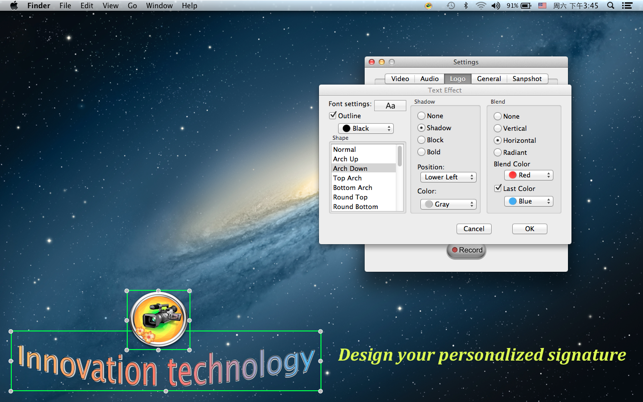Click the US flag input source icon

click(542, 5)
